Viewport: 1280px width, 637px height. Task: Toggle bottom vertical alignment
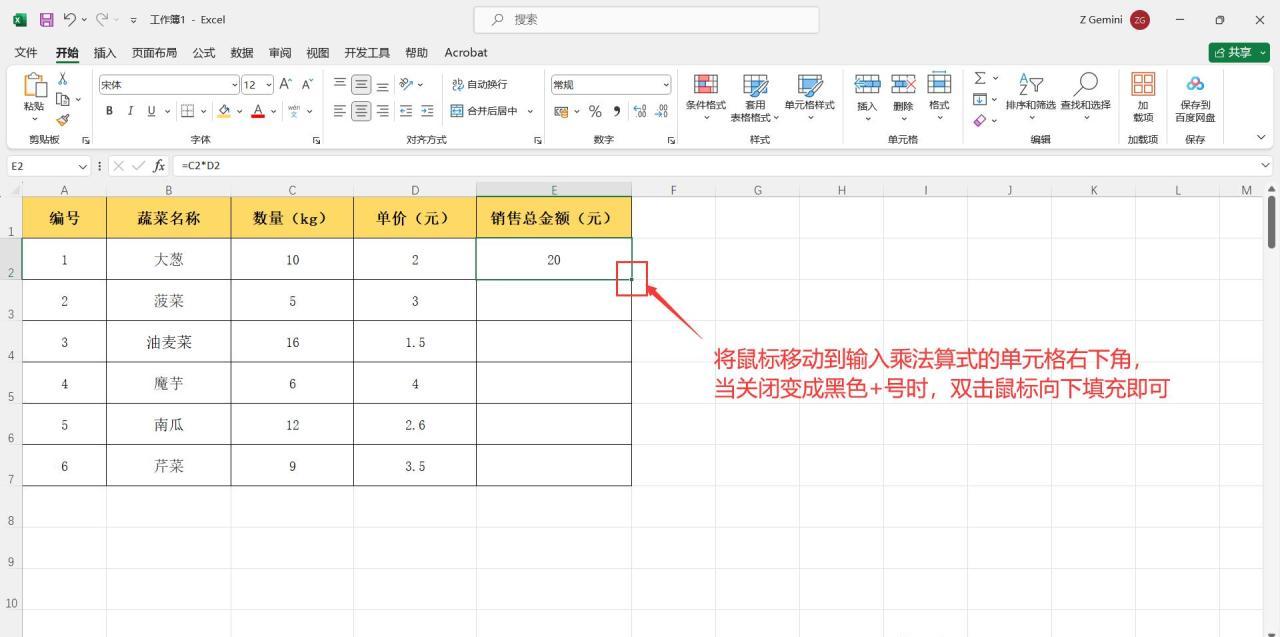(382, 85)
